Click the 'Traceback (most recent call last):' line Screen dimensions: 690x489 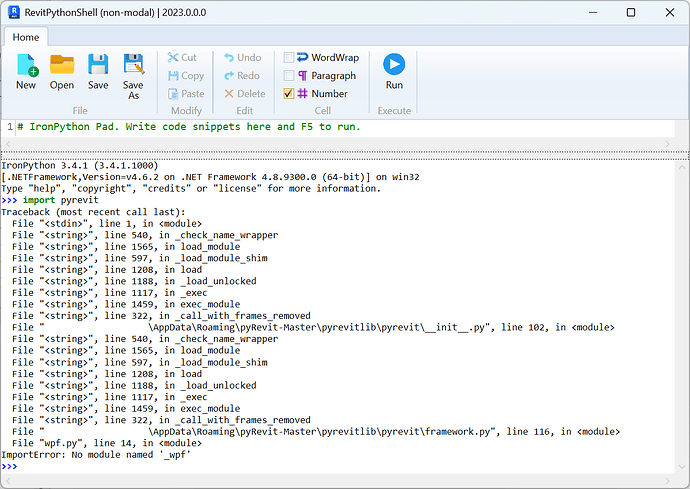pyautogui.click(x=93, y=212)
